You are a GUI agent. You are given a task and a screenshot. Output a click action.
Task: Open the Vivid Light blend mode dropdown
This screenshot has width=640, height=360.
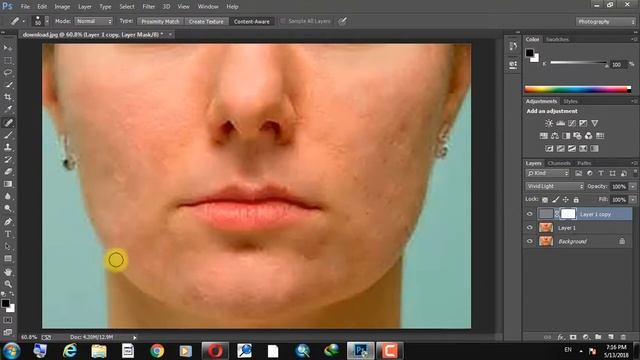[x=555, y=186]
